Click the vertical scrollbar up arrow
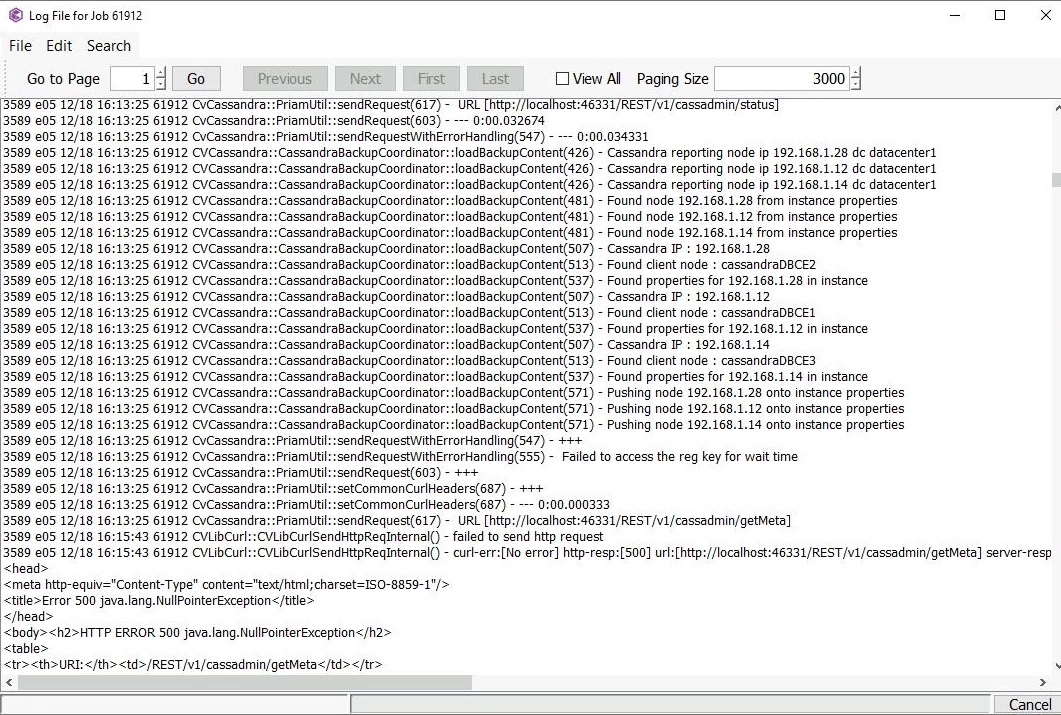The width and height of the screenshot is (1061, 715). click(1056, 108)
